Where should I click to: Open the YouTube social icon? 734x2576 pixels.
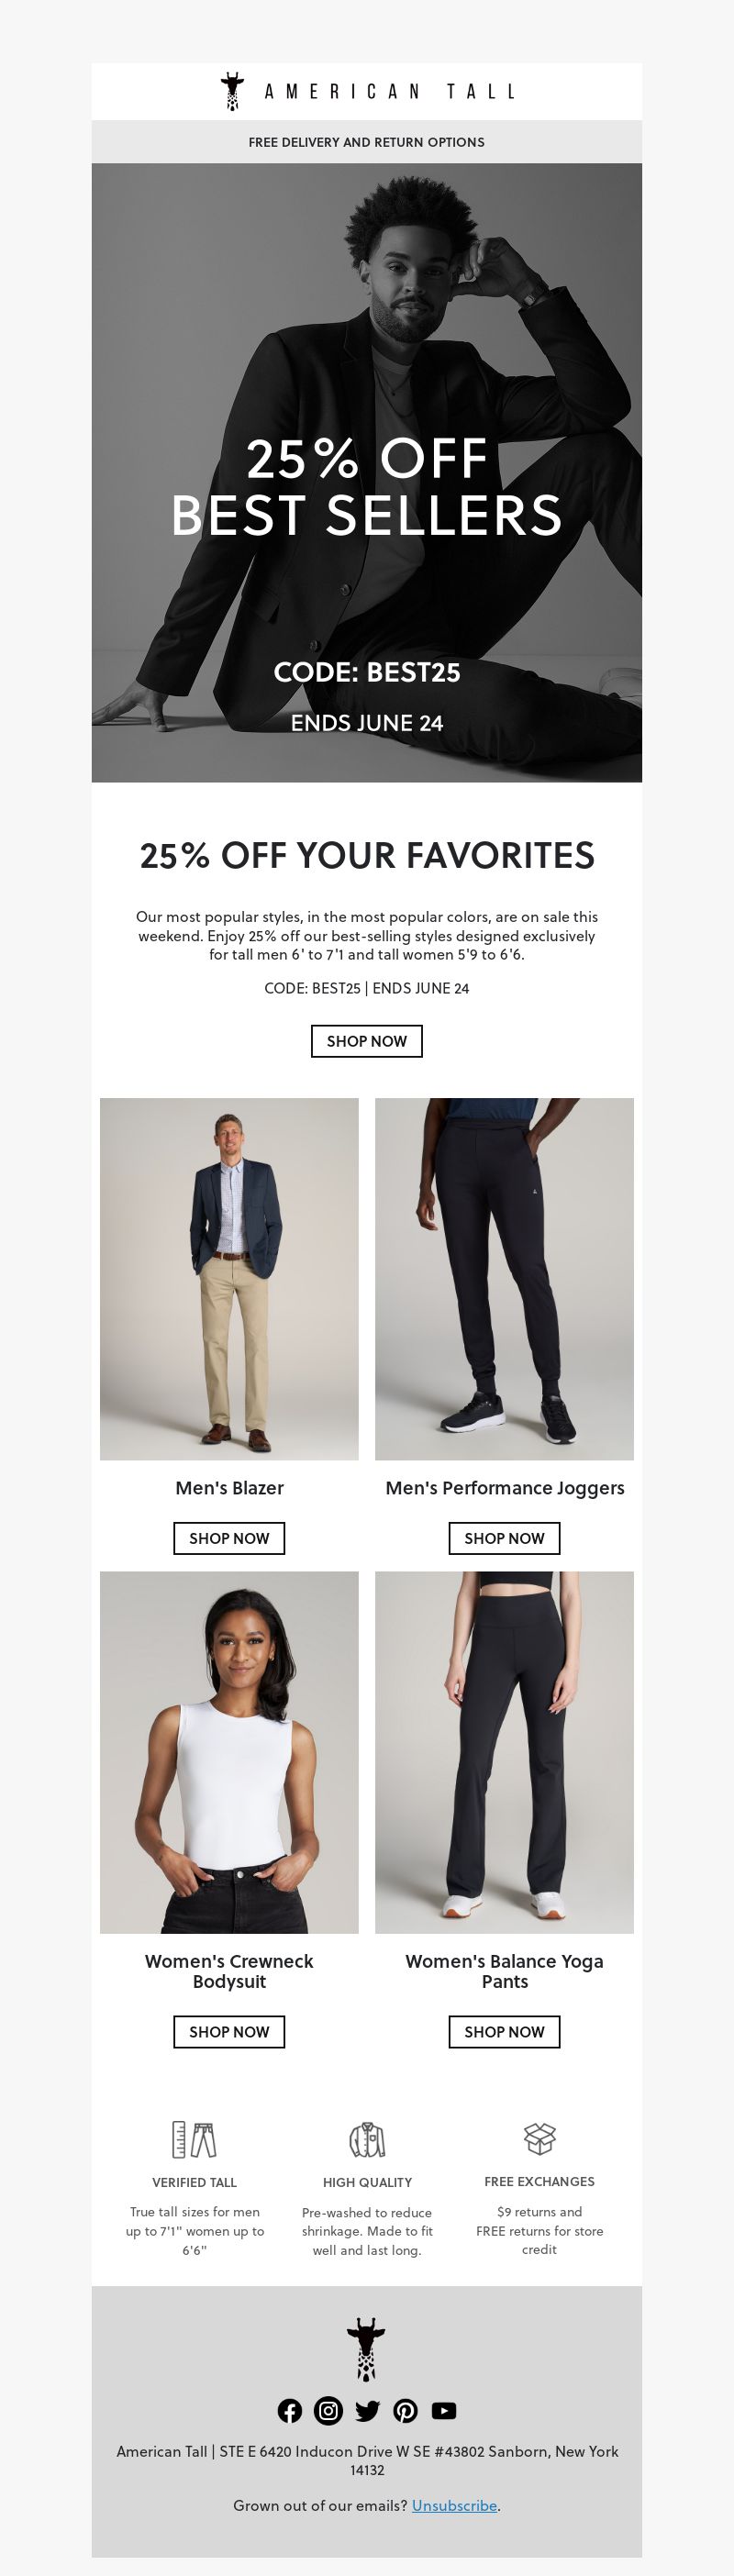(444, 2411)
